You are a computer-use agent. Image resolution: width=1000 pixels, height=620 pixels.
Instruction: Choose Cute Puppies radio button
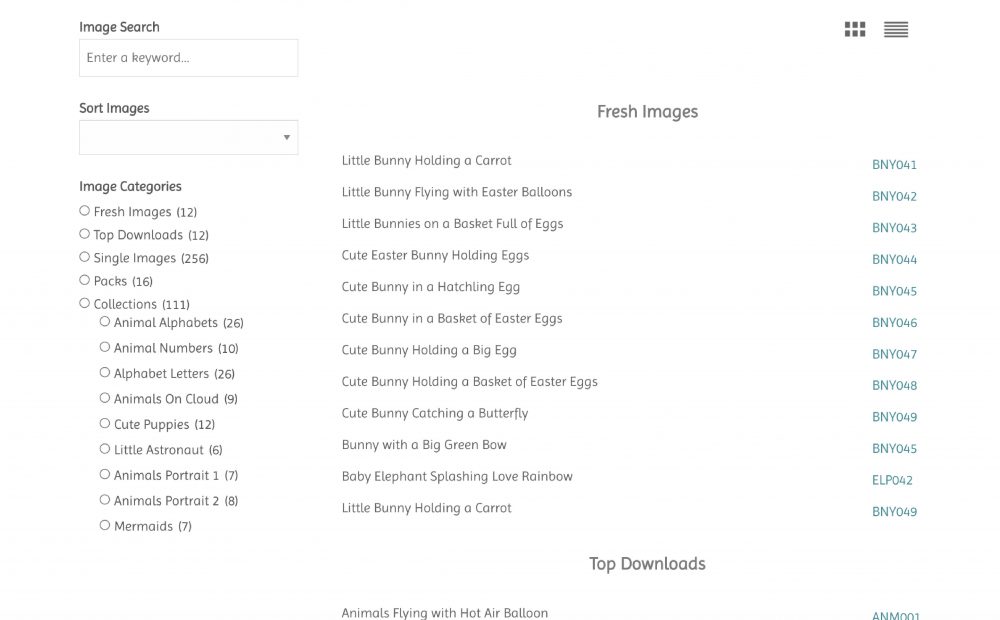105,424
